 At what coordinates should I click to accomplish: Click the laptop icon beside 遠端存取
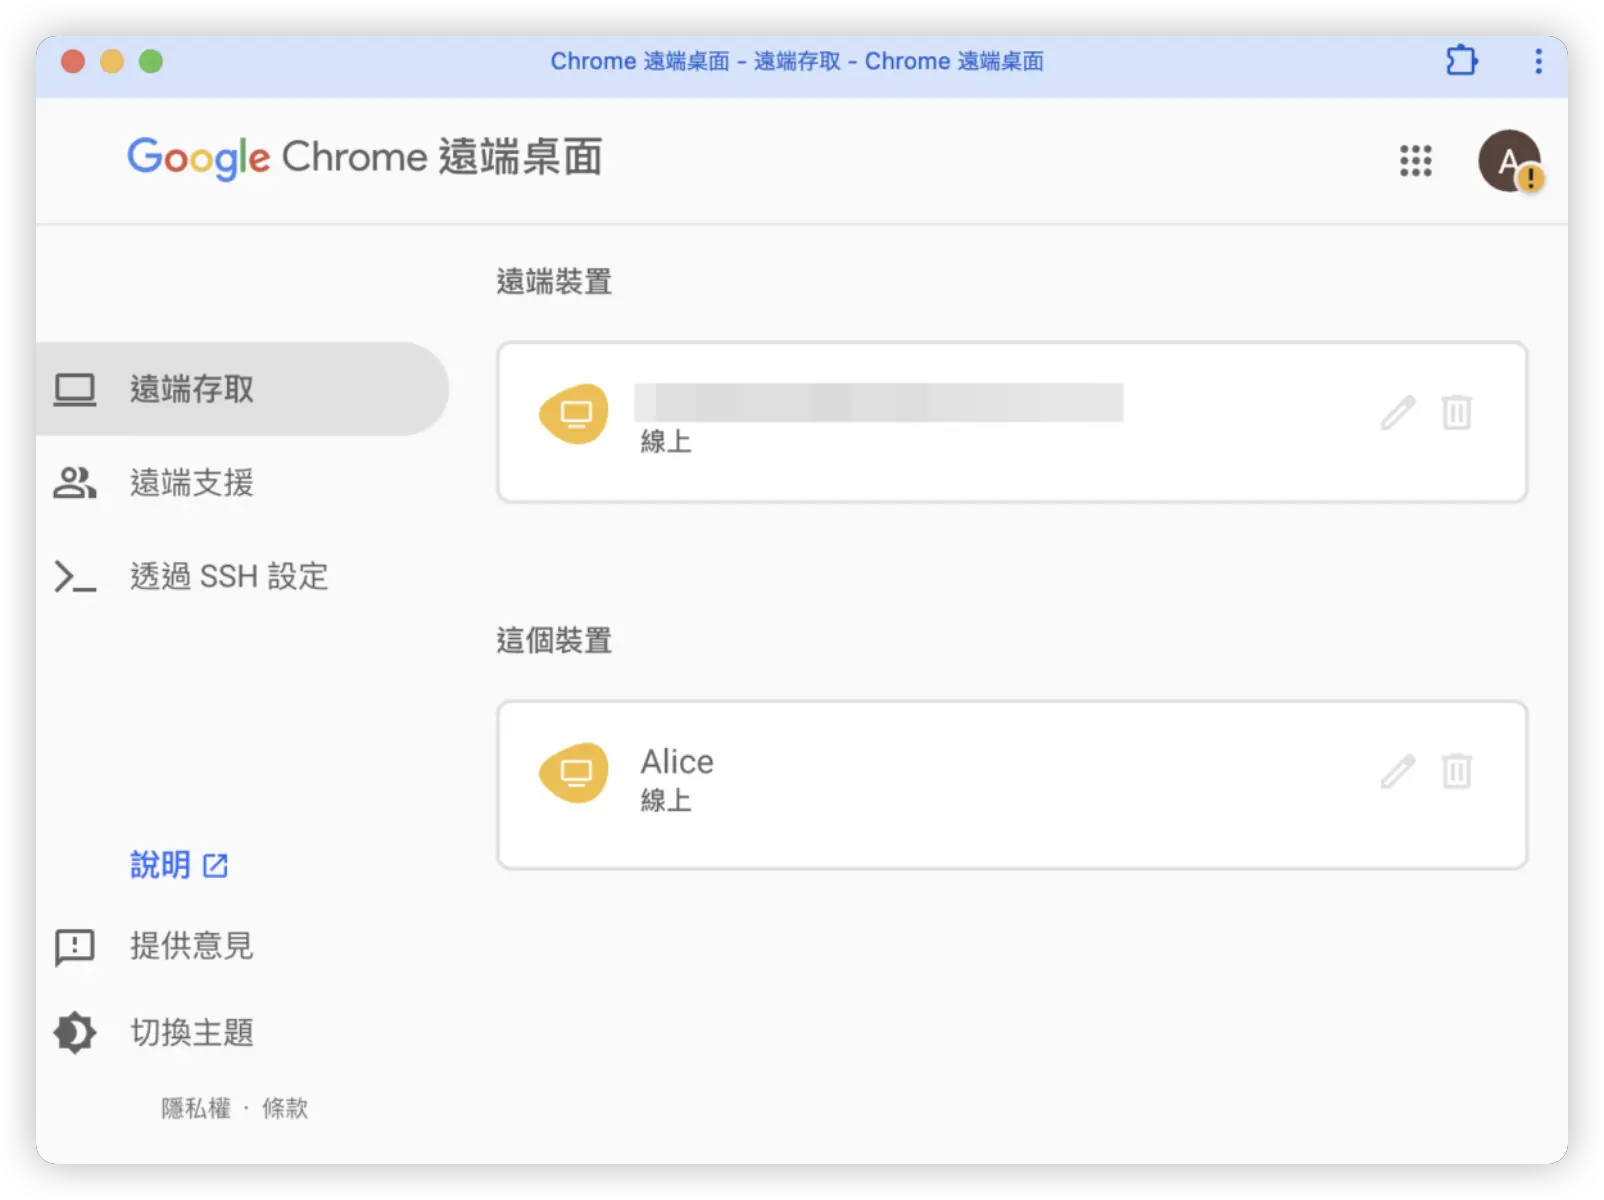coord(75,389)
